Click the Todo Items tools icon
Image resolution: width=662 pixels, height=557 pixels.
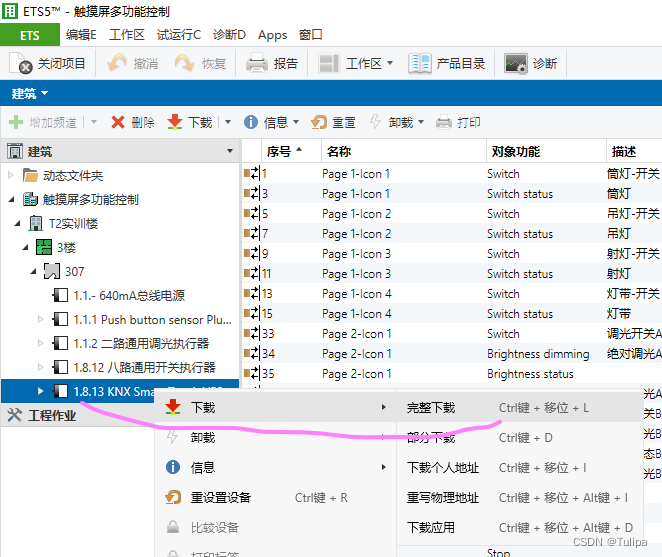(15, 415)
